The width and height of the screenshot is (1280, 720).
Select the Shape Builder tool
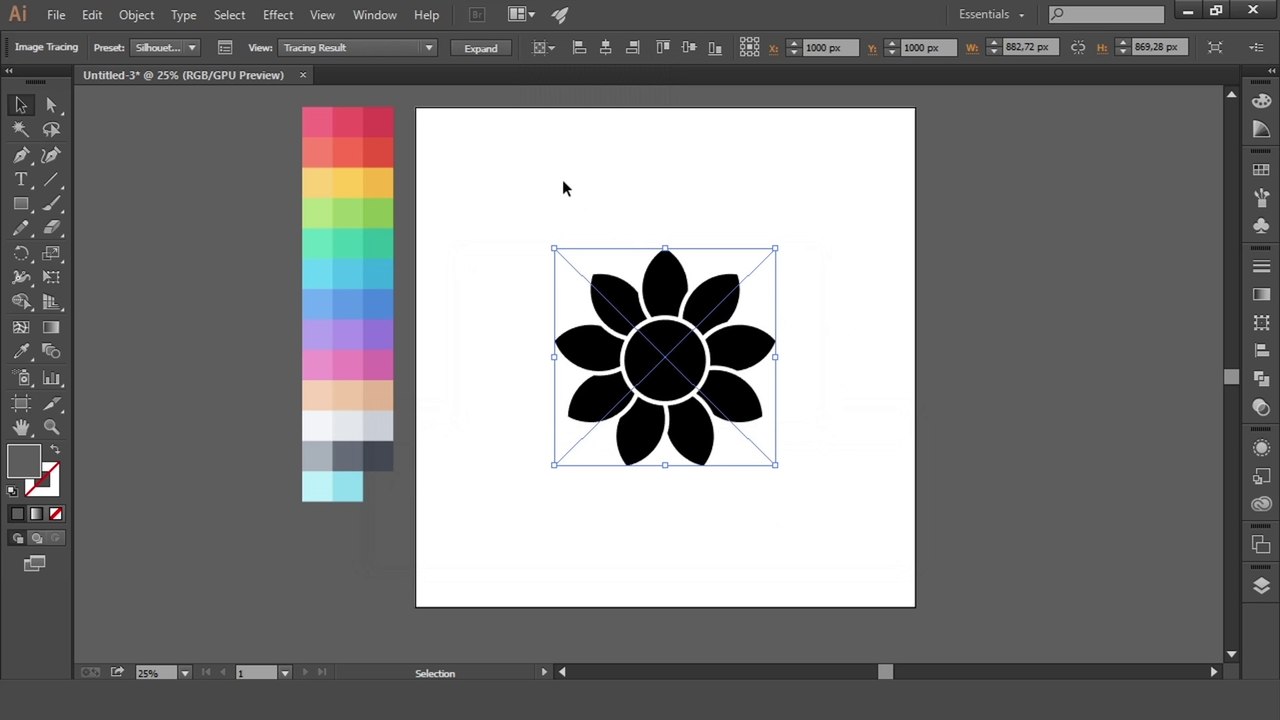21,302
